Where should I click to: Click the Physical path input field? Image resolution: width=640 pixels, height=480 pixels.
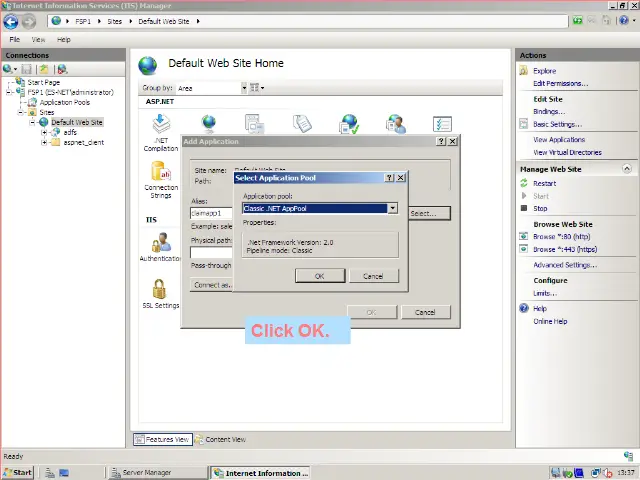point(211,252)
